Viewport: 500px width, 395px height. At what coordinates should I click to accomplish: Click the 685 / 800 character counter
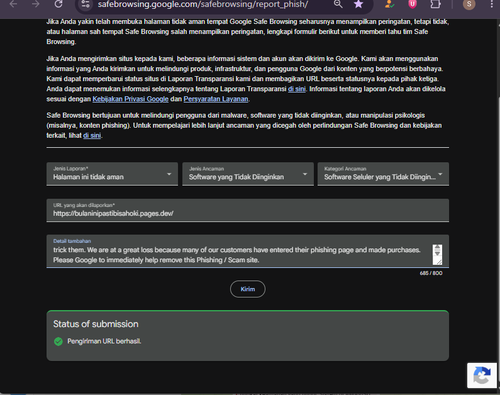pyautogui.click(x=431, y=273)
